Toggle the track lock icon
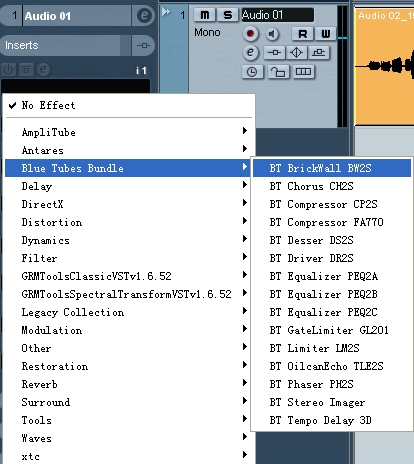414x464 pixels. pos(278,72)
